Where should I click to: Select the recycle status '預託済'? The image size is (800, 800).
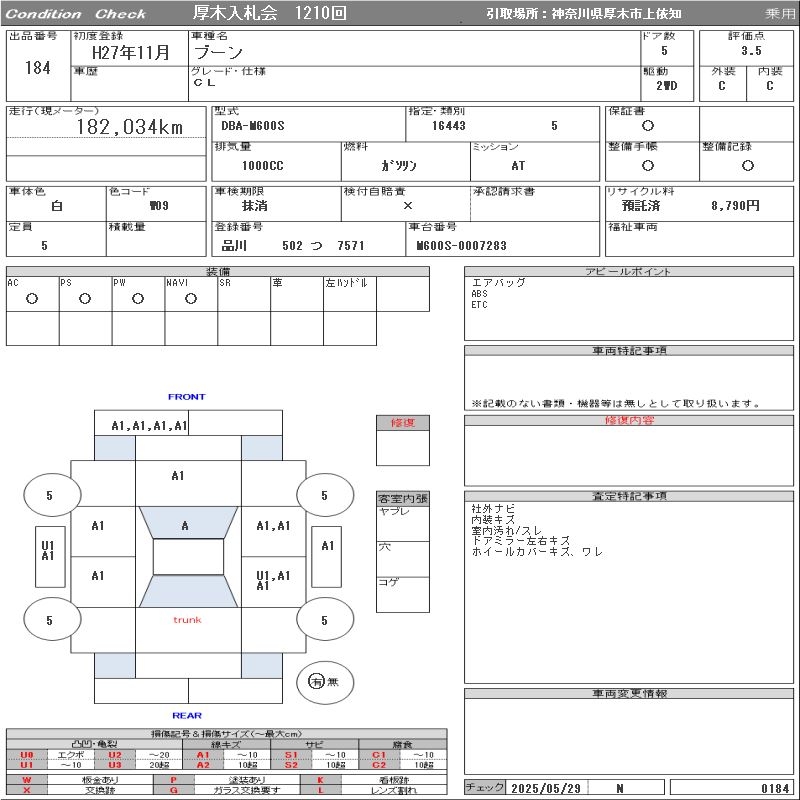641,206
